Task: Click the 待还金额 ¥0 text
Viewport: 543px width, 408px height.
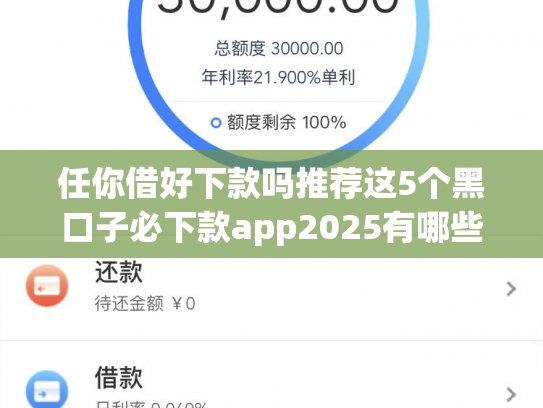Action: 145,304
